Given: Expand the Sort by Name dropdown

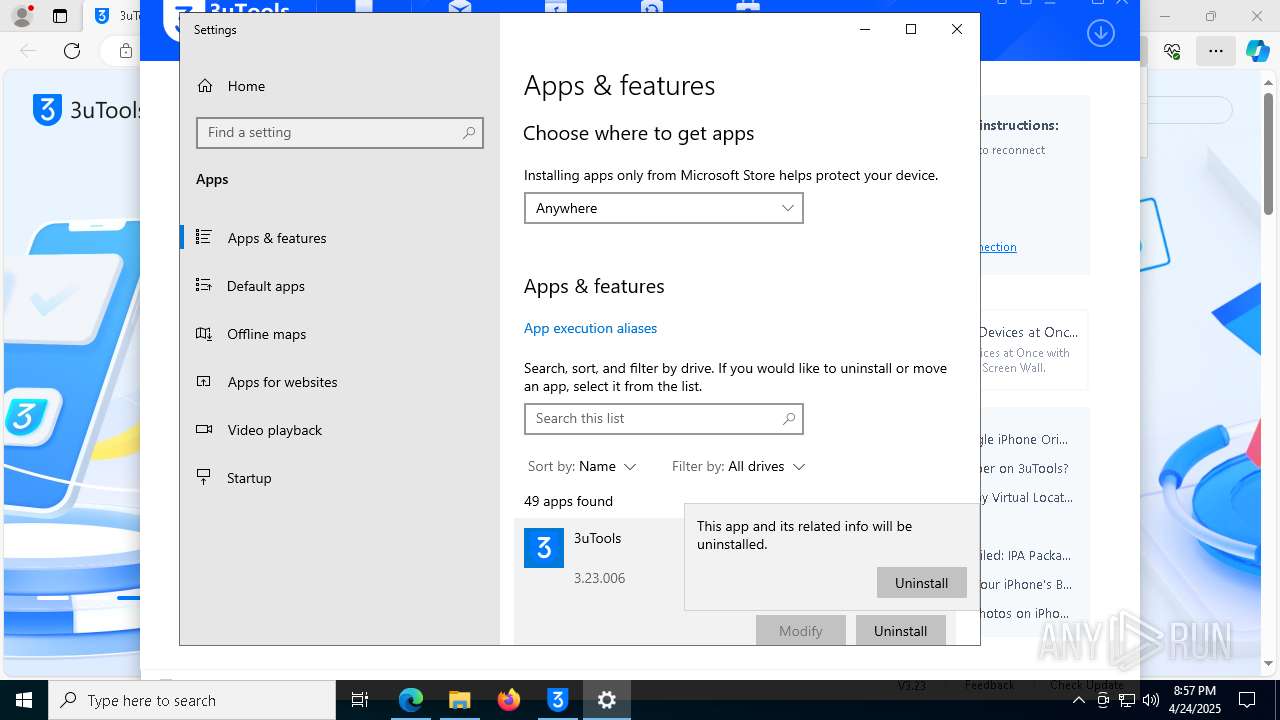Looking at the screenshot, I should [582, 466].
